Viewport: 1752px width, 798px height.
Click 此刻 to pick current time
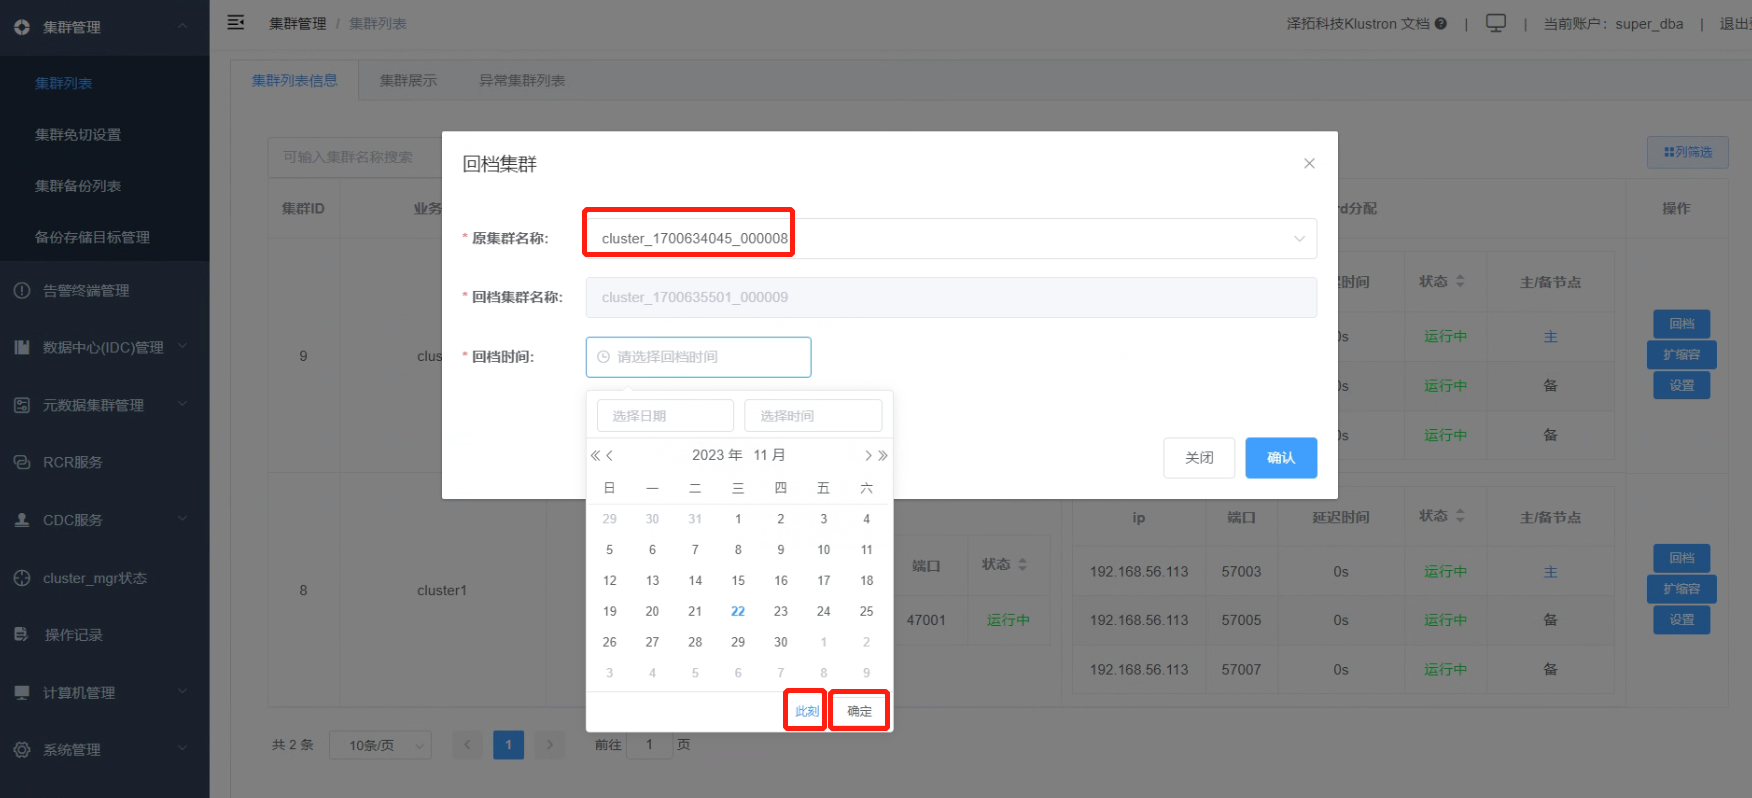coord(806,711)
